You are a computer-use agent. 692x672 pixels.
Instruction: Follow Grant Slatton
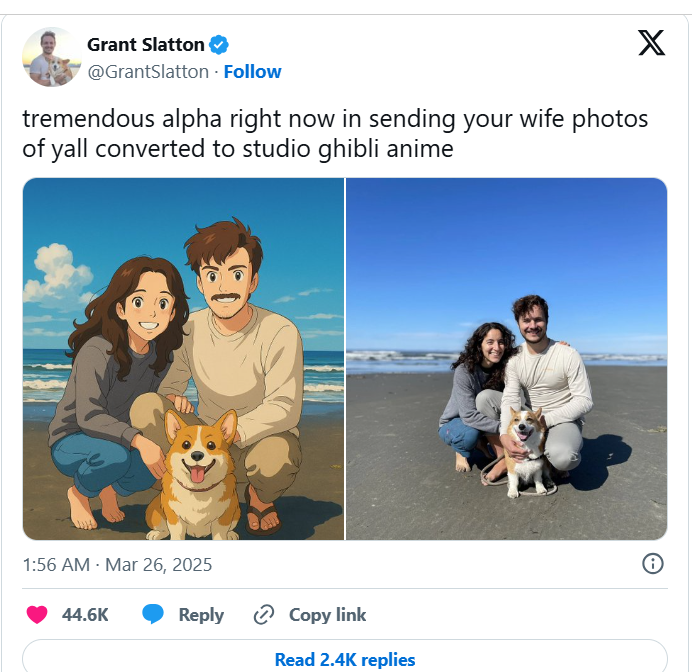(252, 71)
